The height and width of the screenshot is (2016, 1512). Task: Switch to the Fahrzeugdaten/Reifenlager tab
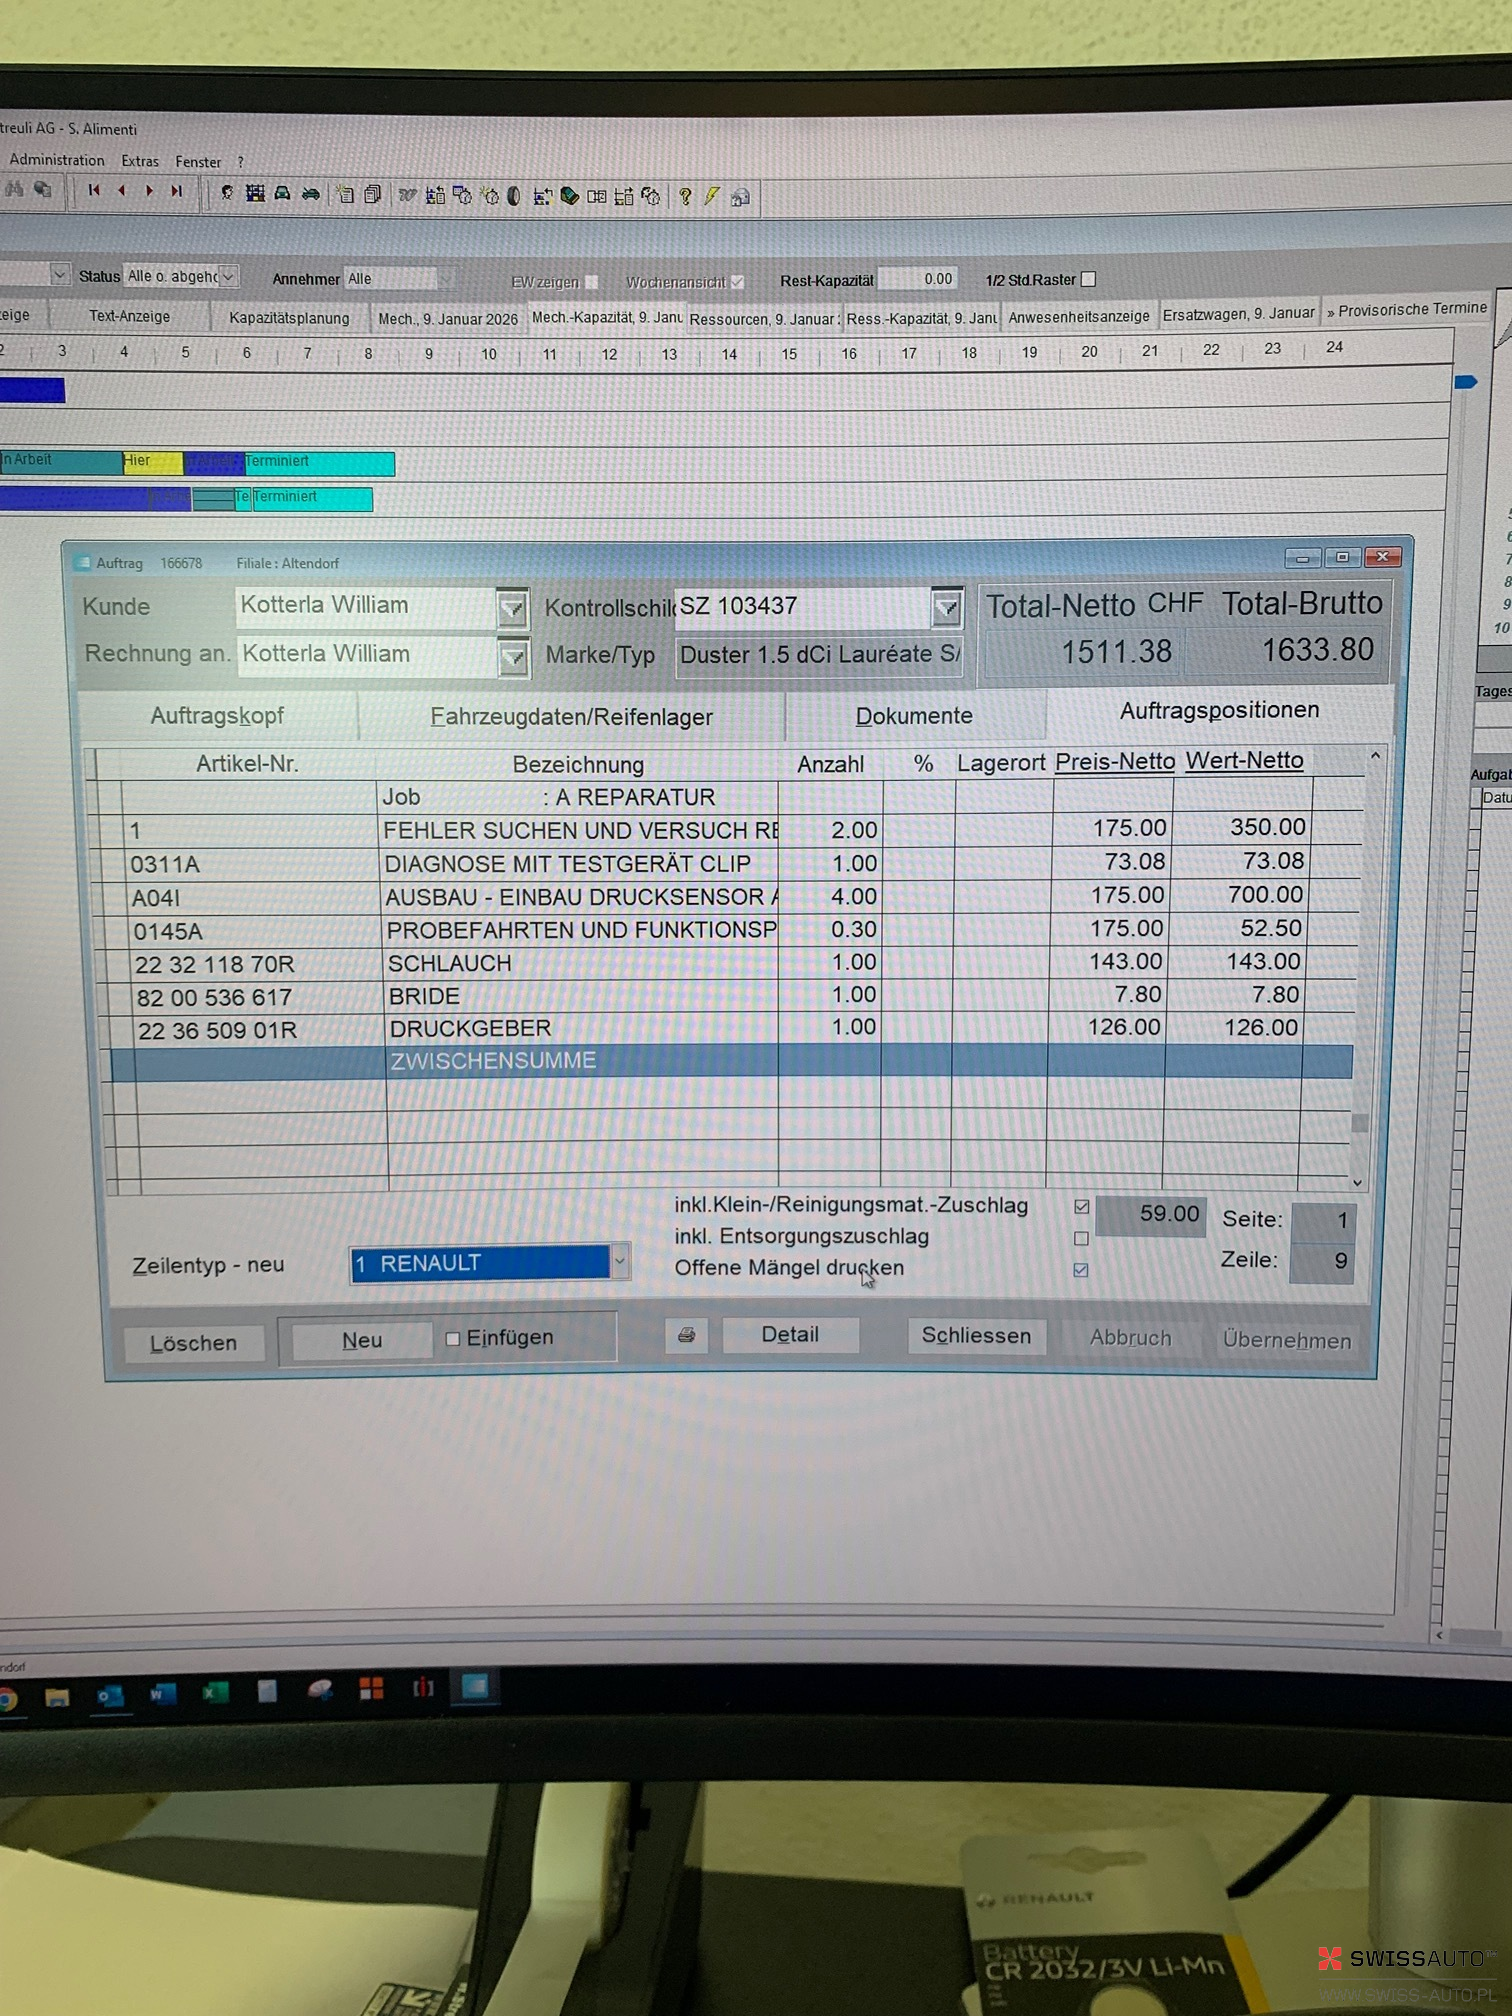pos(571,717)
